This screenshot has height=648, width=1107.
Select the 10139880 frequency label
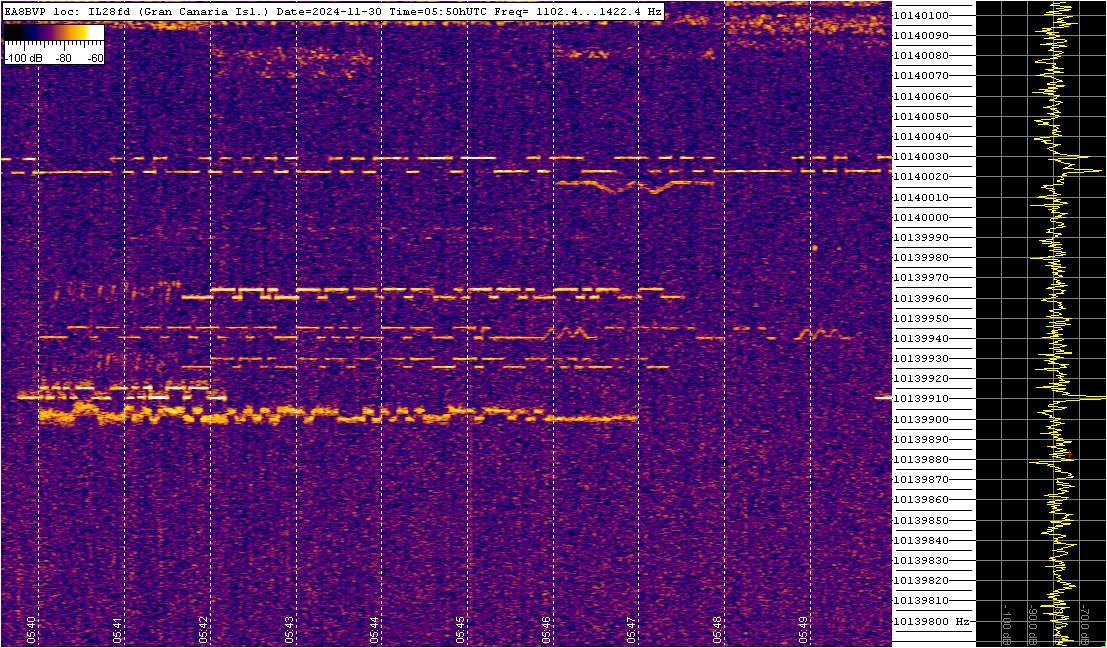[x=921, y=460]
